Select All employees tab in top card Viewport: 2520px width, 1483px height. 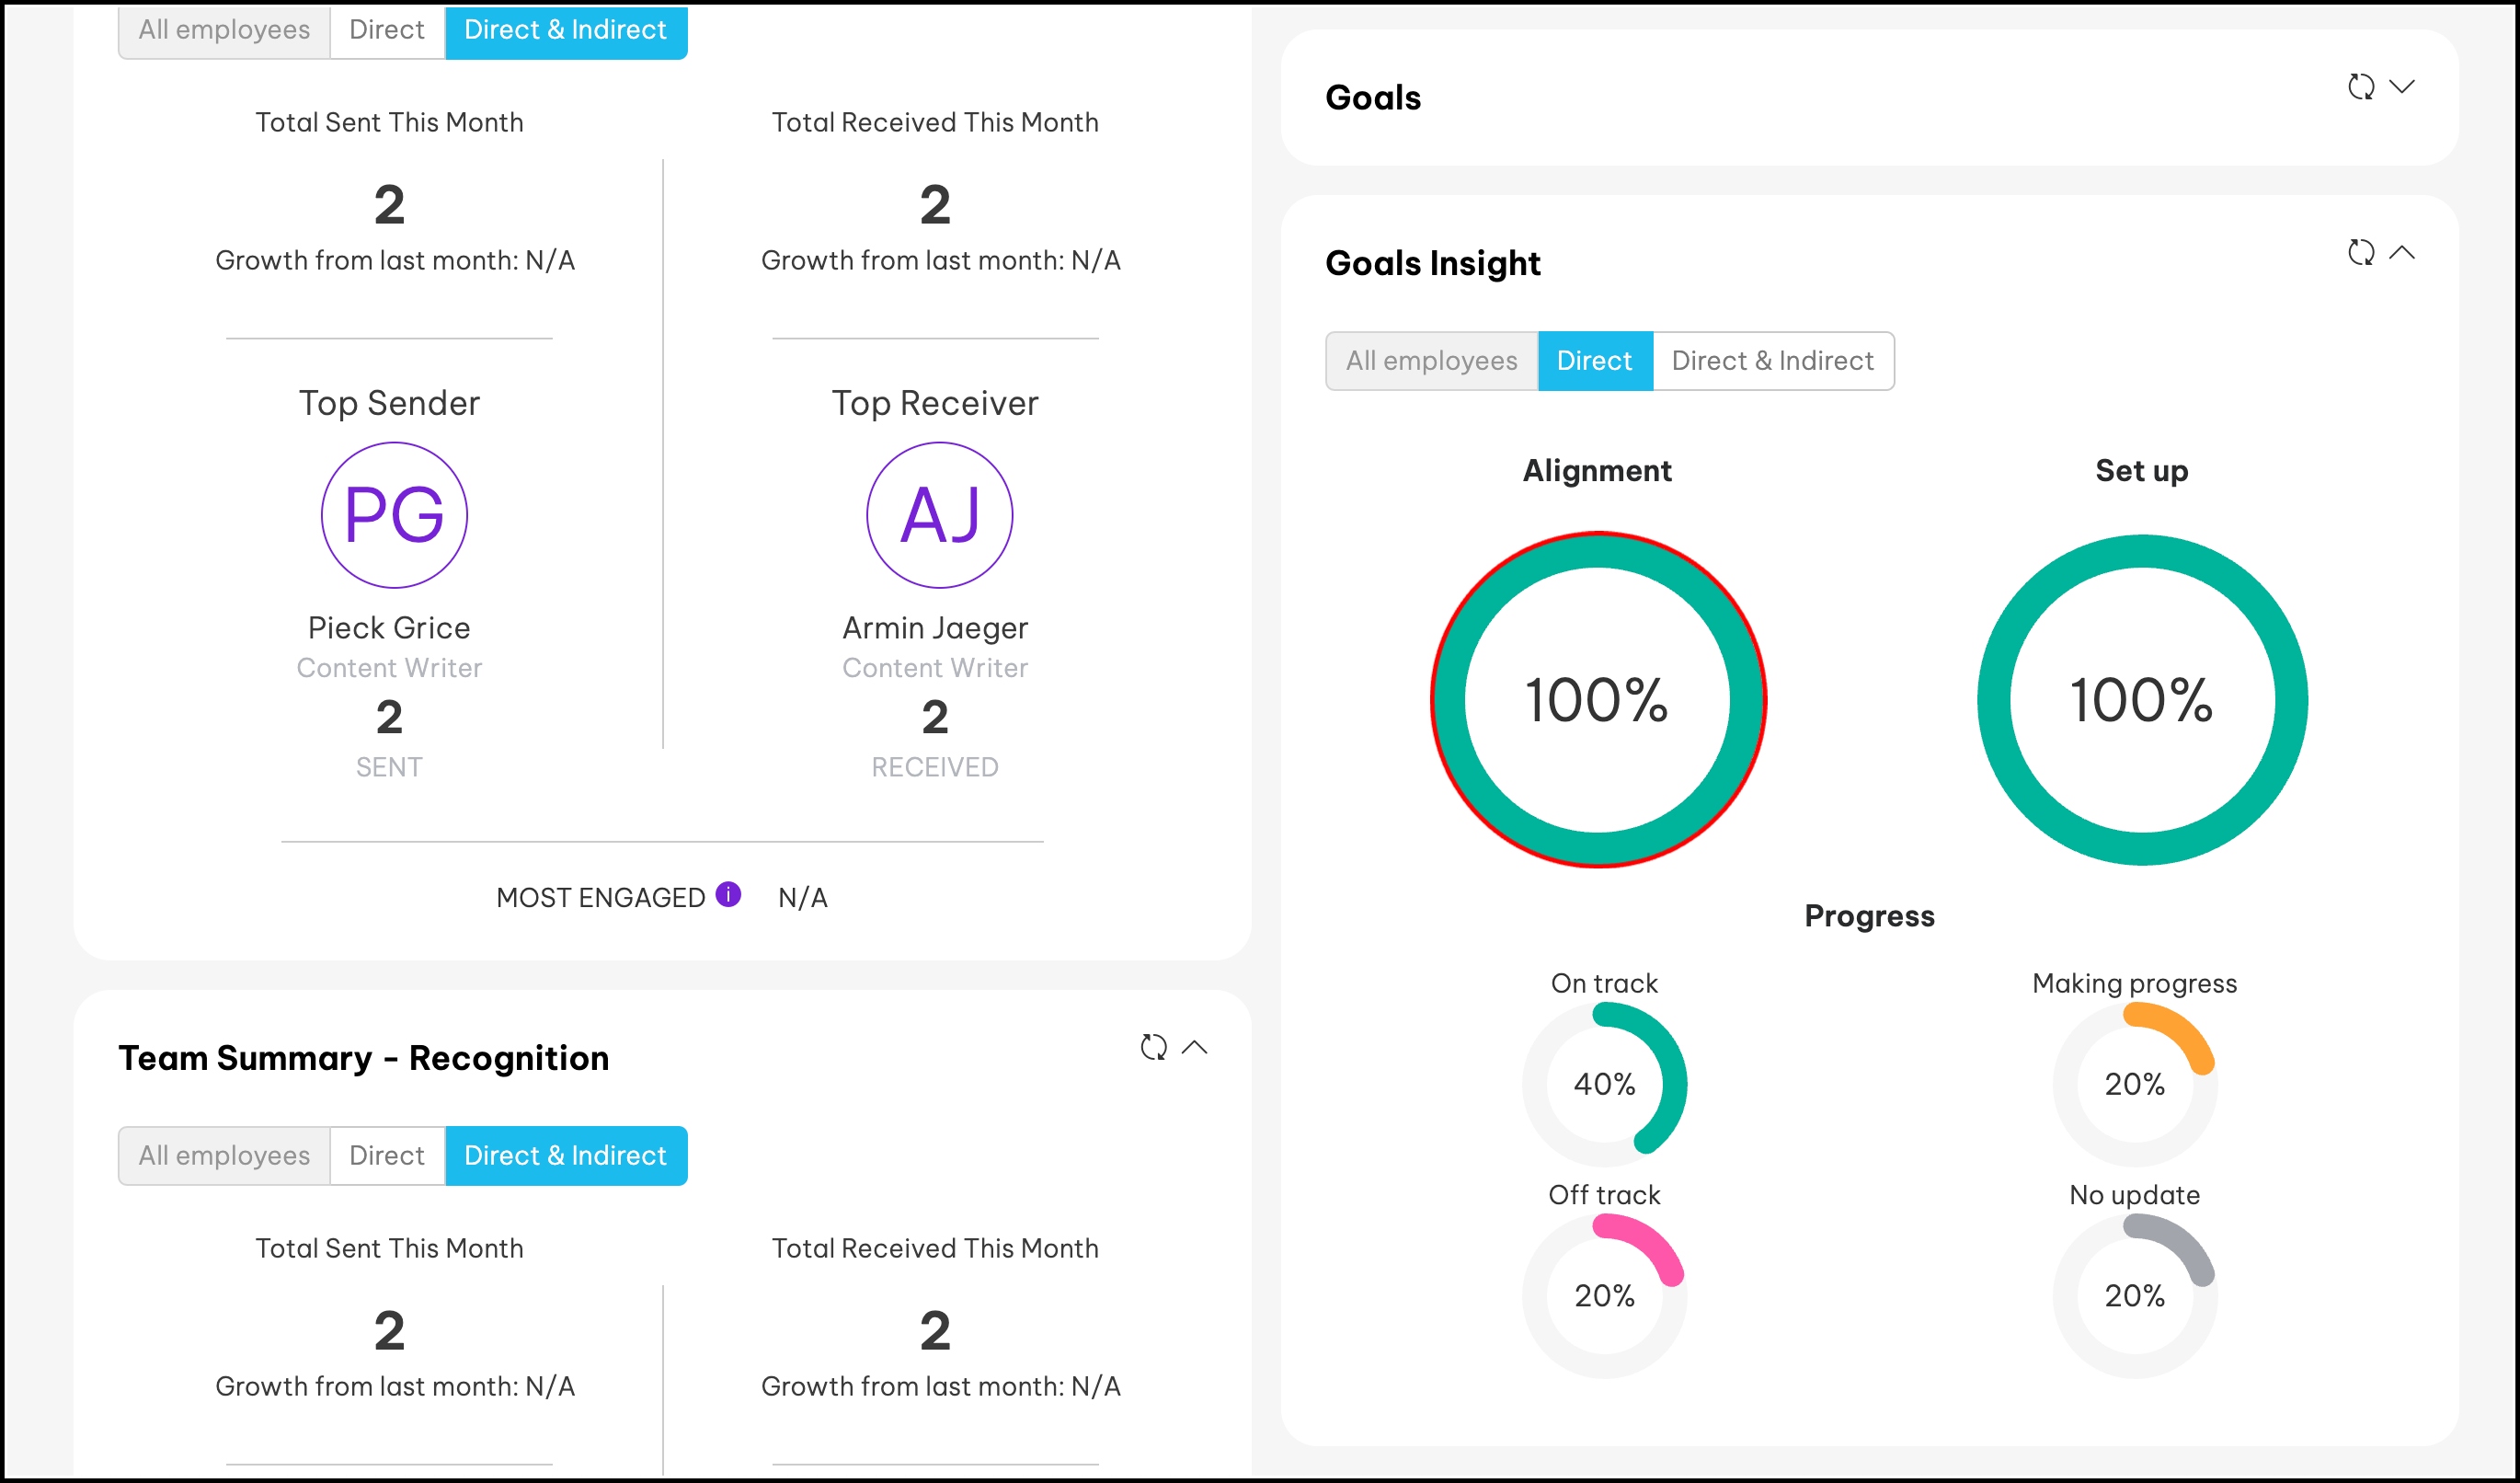224,30
